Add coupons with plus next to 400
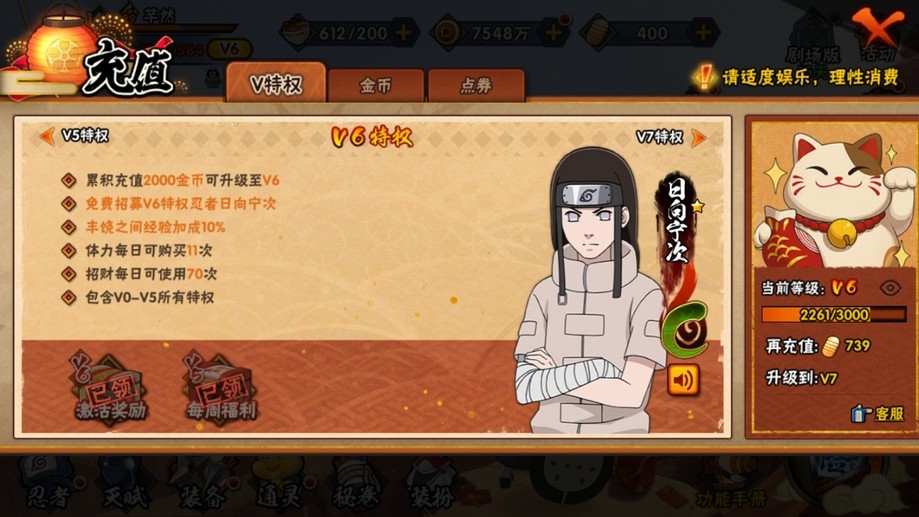The image size is (919, 517). point(703,33)
